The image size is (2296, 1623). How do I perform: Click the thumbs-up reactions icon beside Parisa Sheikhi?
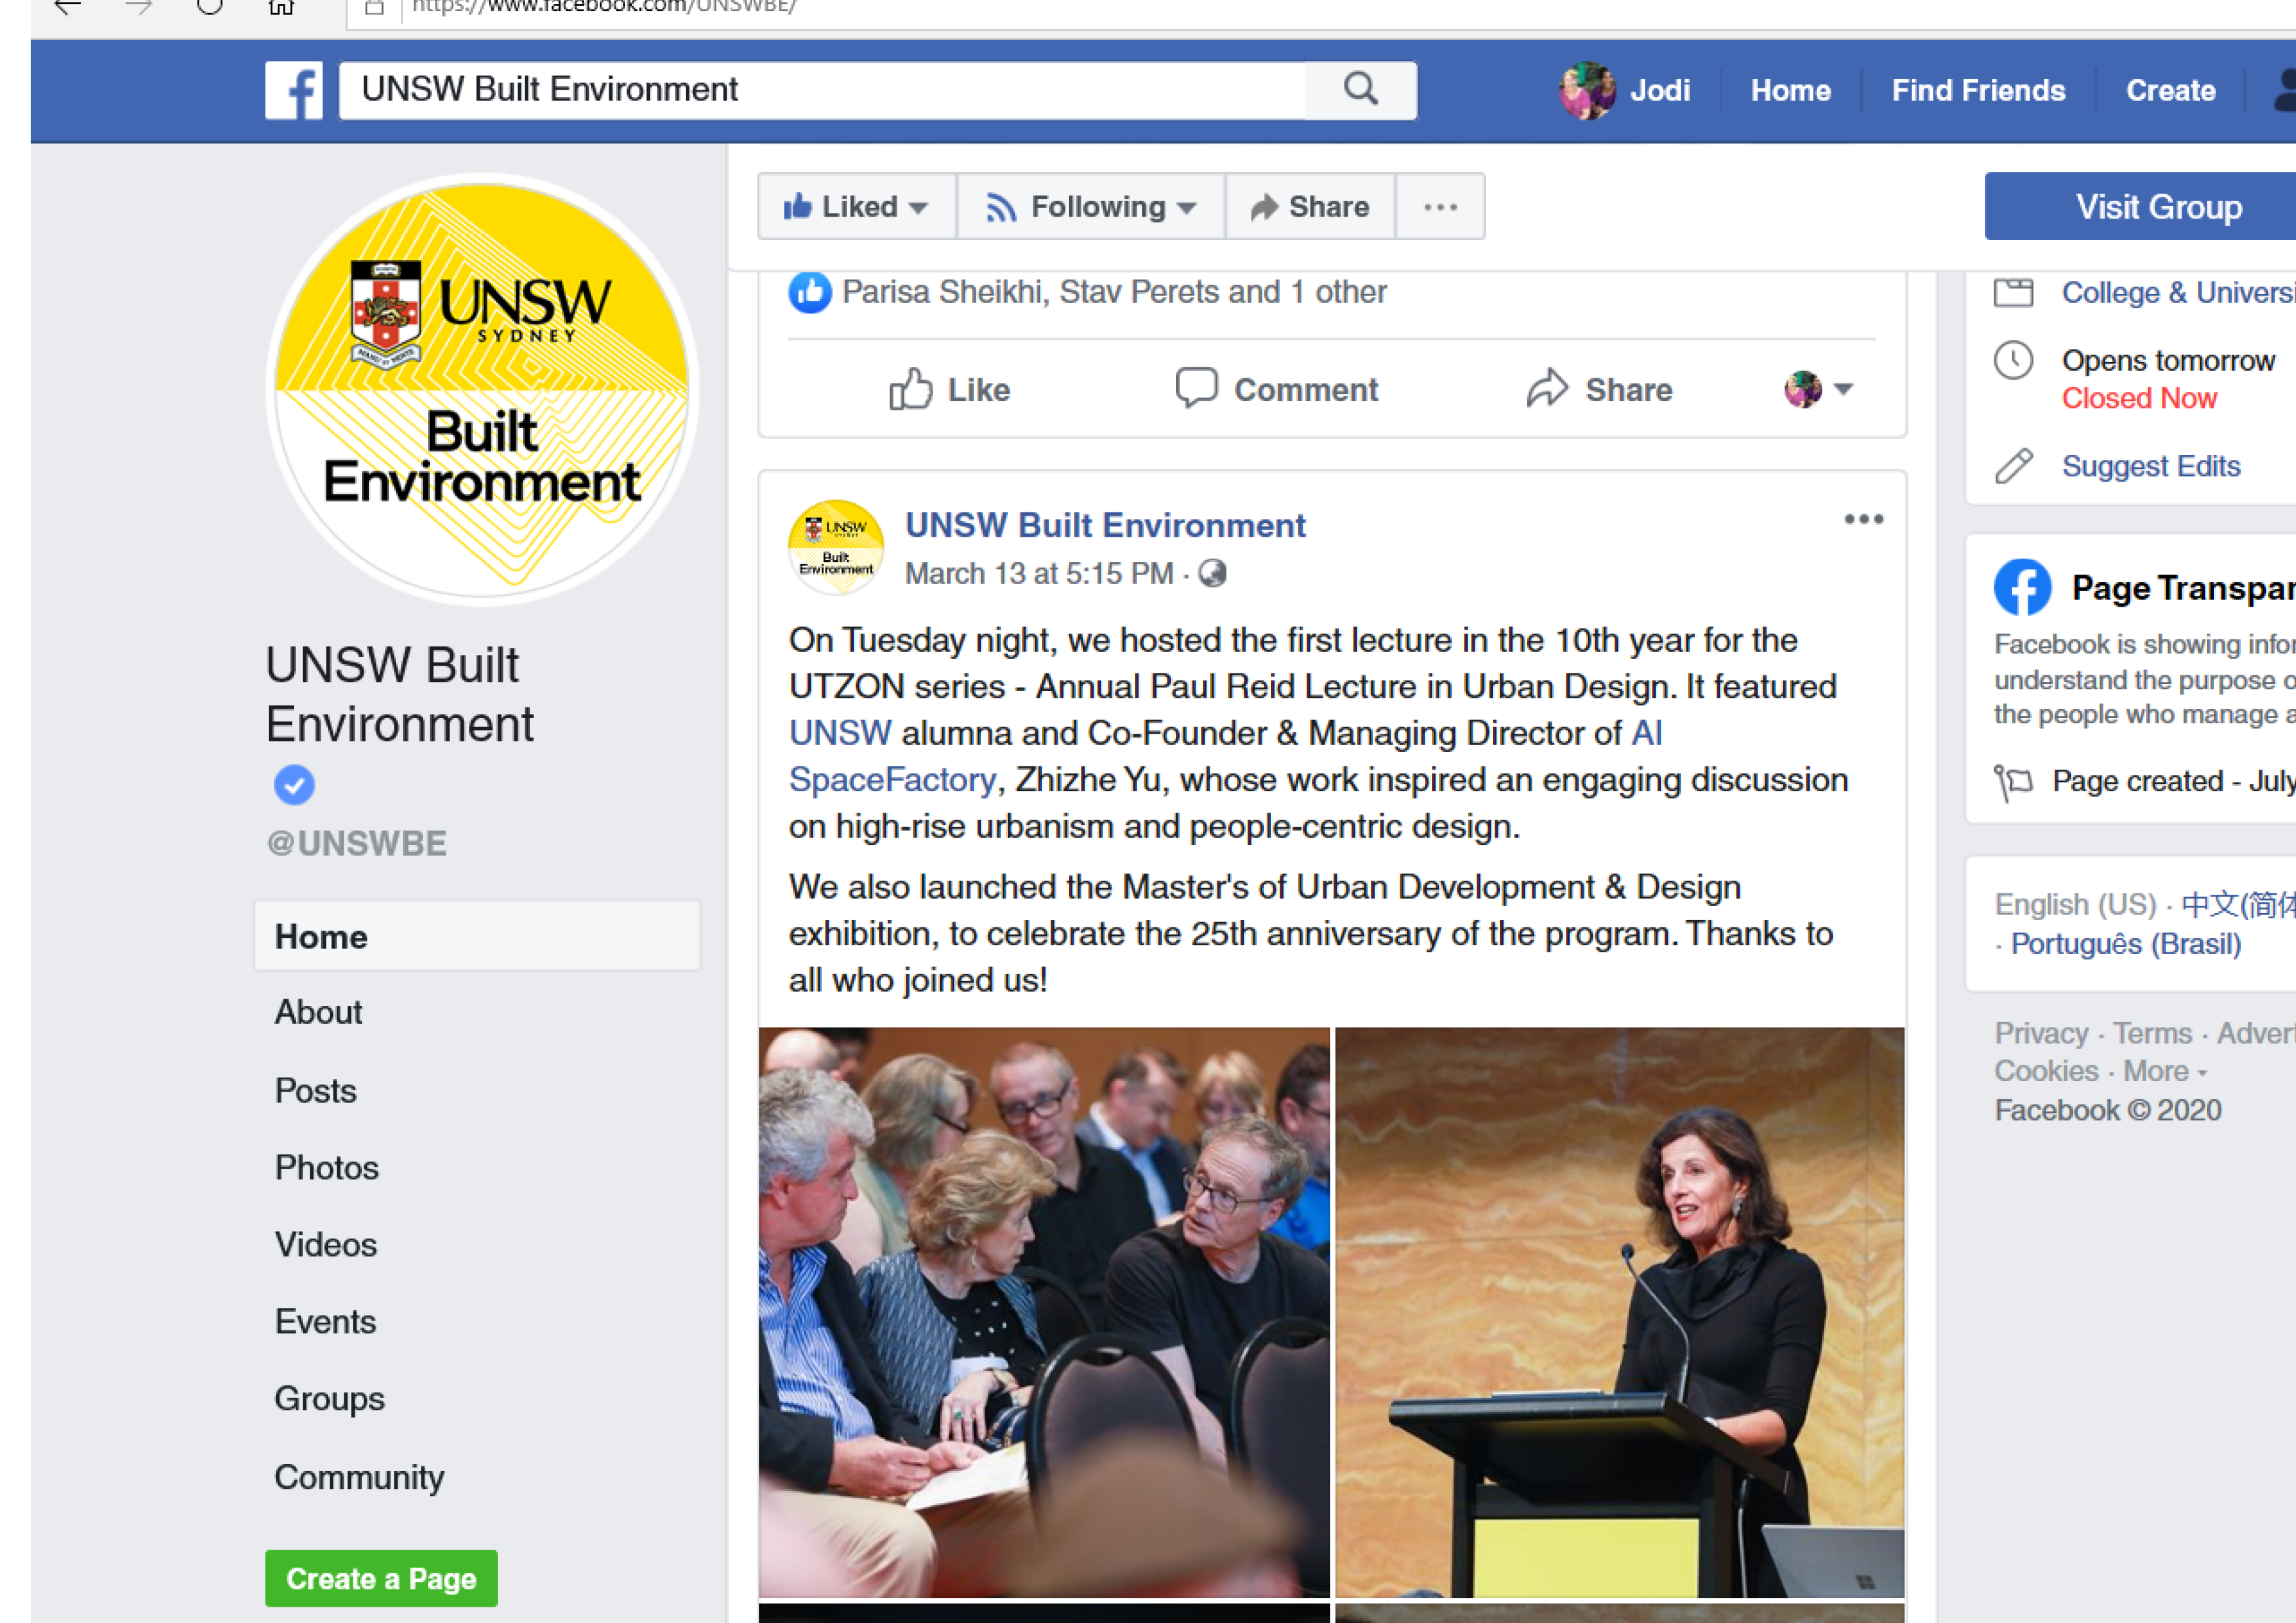coord(810,292)
